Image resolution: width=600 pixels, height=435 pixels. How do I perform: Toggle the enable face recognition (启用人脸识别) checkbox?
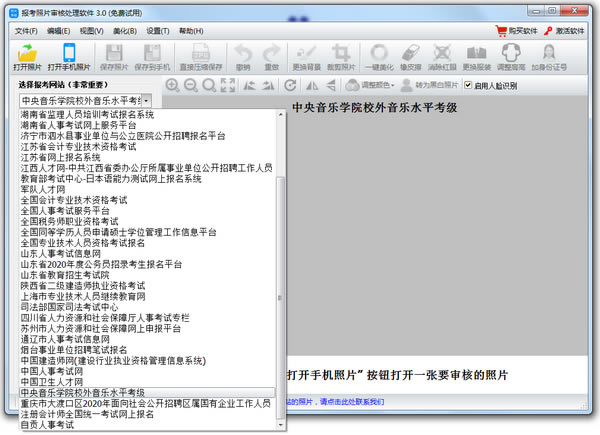pyautogui.click(x=468, y=86)
